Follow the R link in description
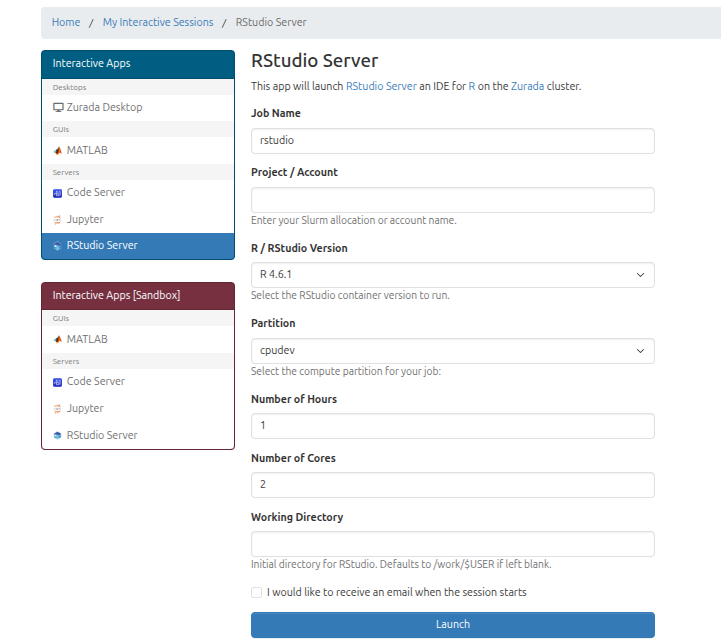Screen dimensions: 721x644 click(472, 86)
